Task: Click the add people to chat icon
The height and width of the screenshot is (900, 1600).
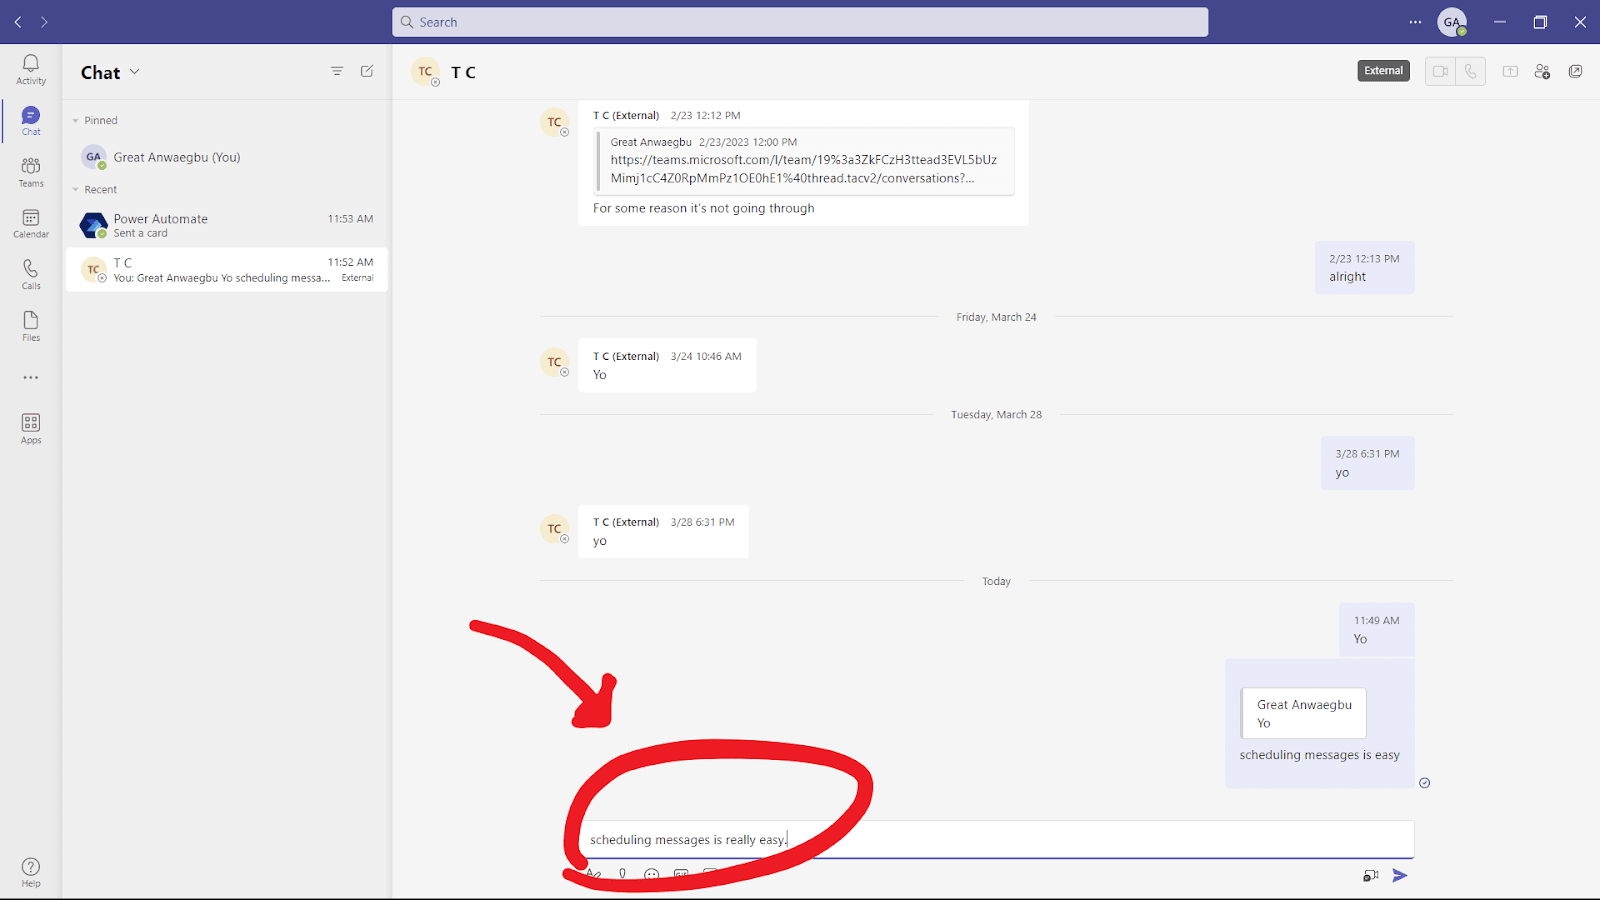Action: coord(1542,72)
